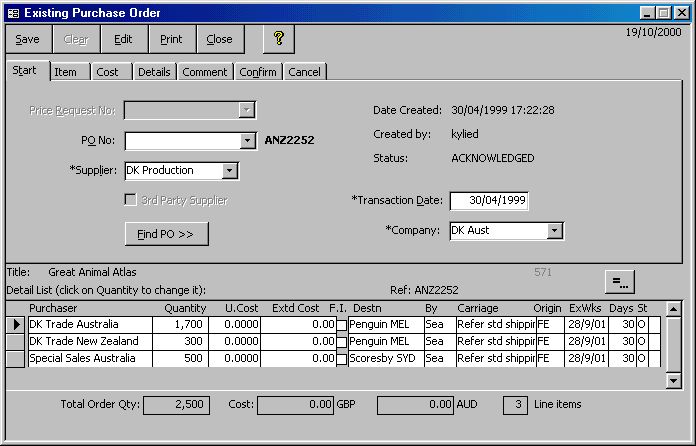Select row marker for Special Sales Australia
Image resolution: width=696 pixels, height=446 pixels.
click(16, 359)
